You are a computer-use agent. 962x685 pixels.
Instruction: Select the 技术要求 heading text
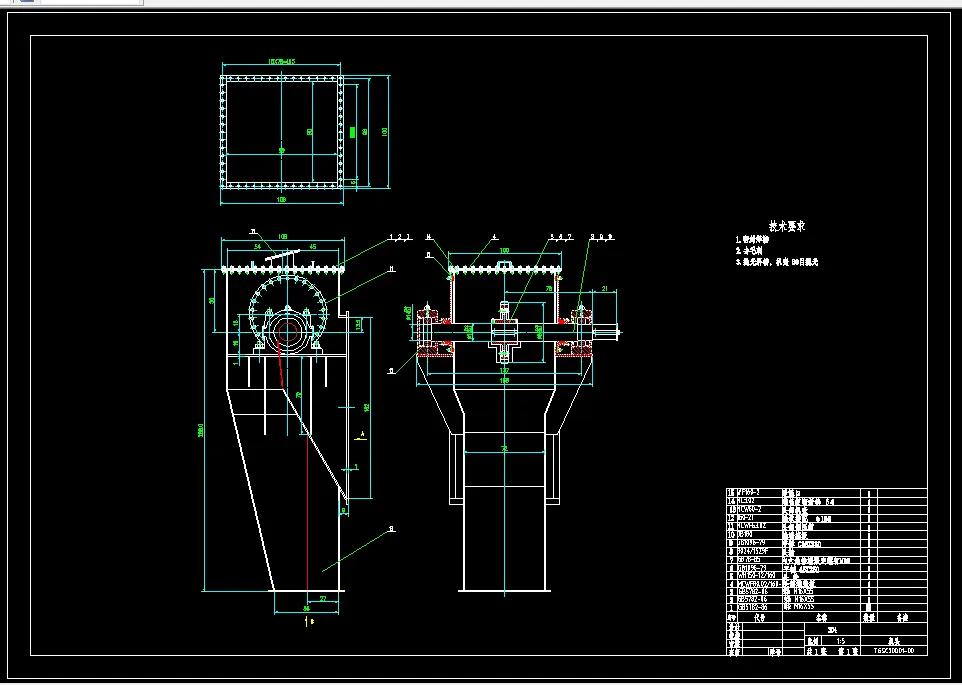tap(787, 226)
